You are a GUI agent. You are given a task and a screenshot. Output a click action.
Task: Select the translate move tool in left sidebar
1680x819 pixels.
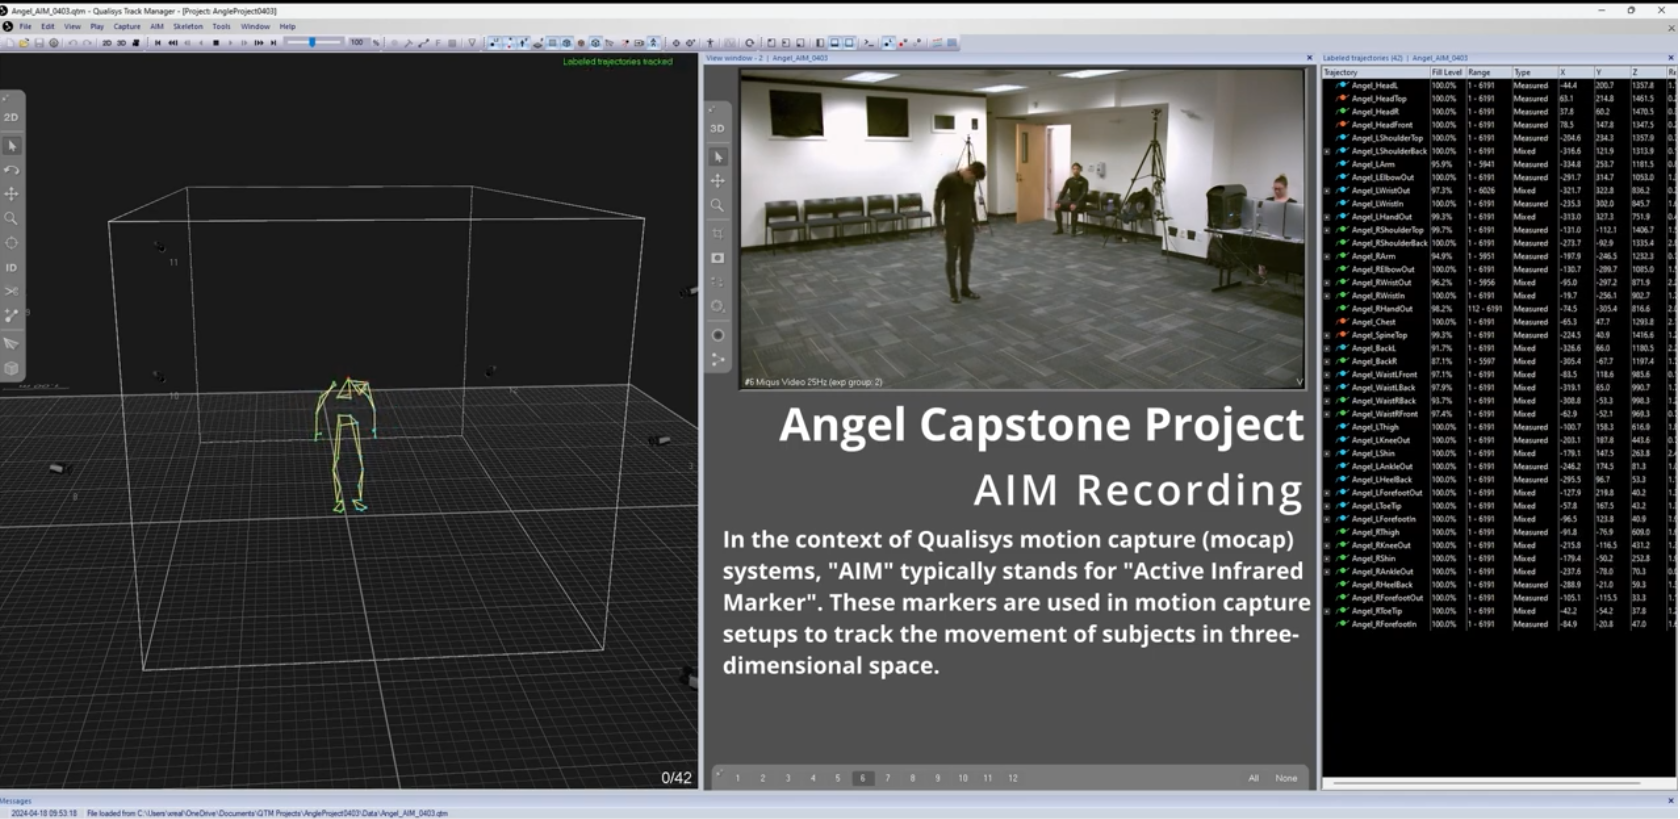pos(11,194)
